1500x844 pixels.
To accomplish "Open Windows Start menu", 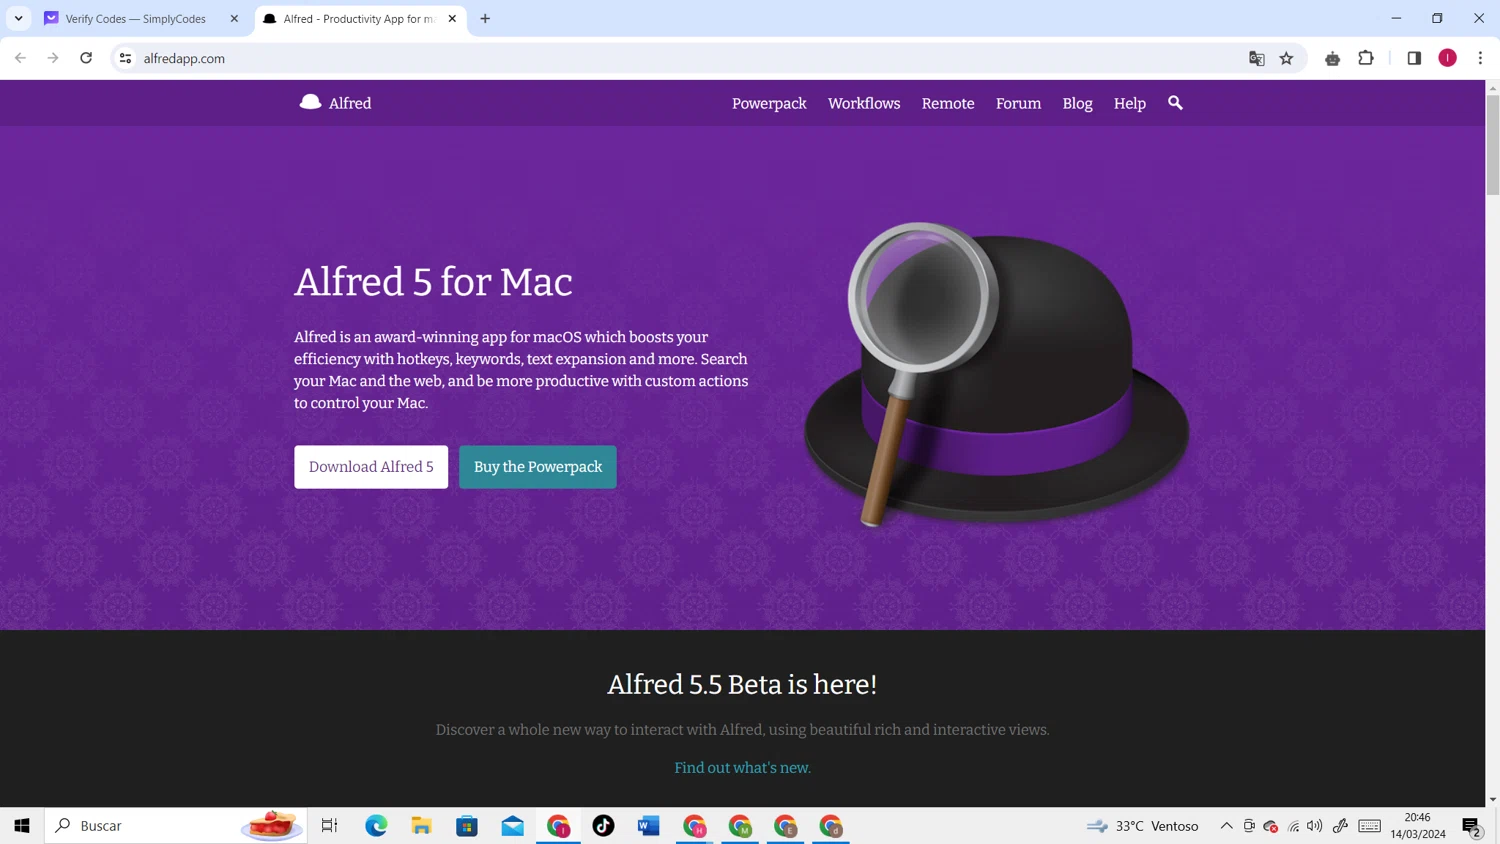I will coord(22,826).
